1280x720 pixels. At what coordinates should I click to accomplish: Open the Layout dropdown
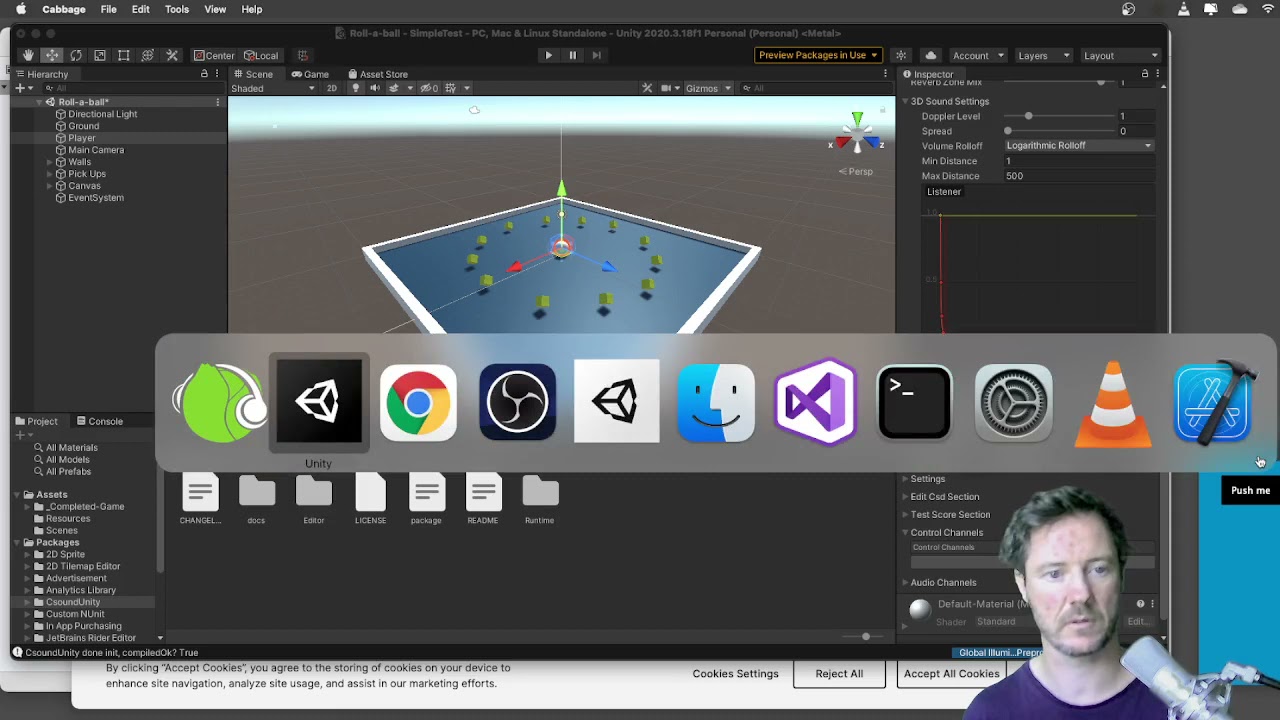click(x=1121, y=55)
